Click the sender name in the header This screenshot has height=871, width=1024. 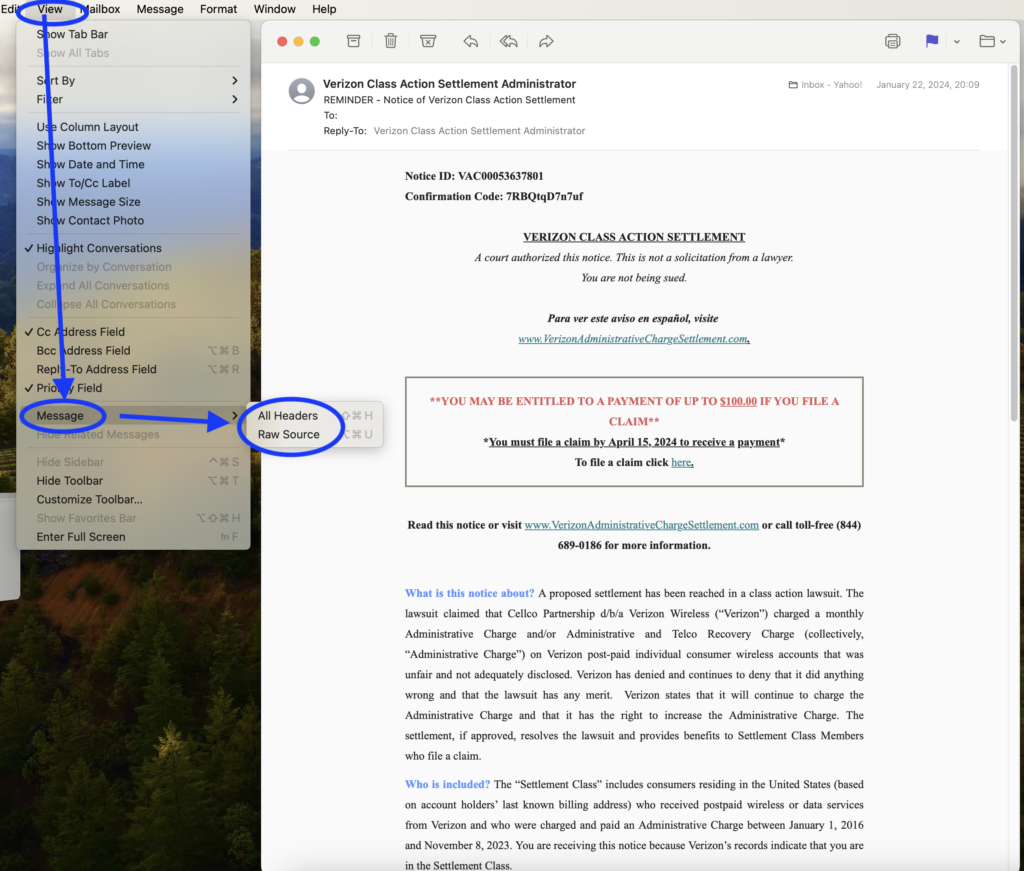pos(449,84)
